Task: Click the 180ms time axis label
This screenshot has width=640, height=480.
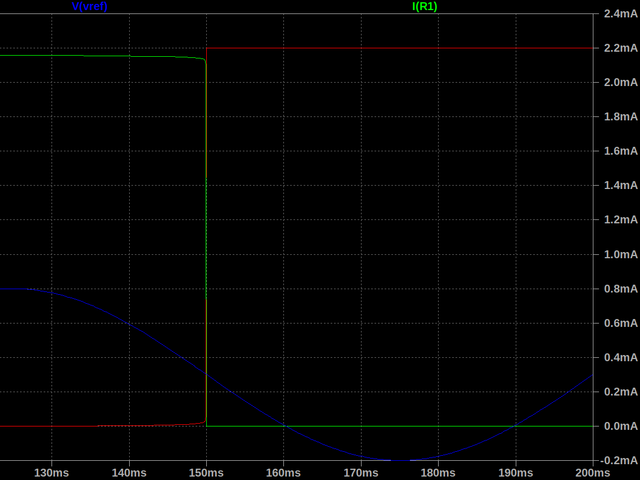Action: tap(438, 472)
